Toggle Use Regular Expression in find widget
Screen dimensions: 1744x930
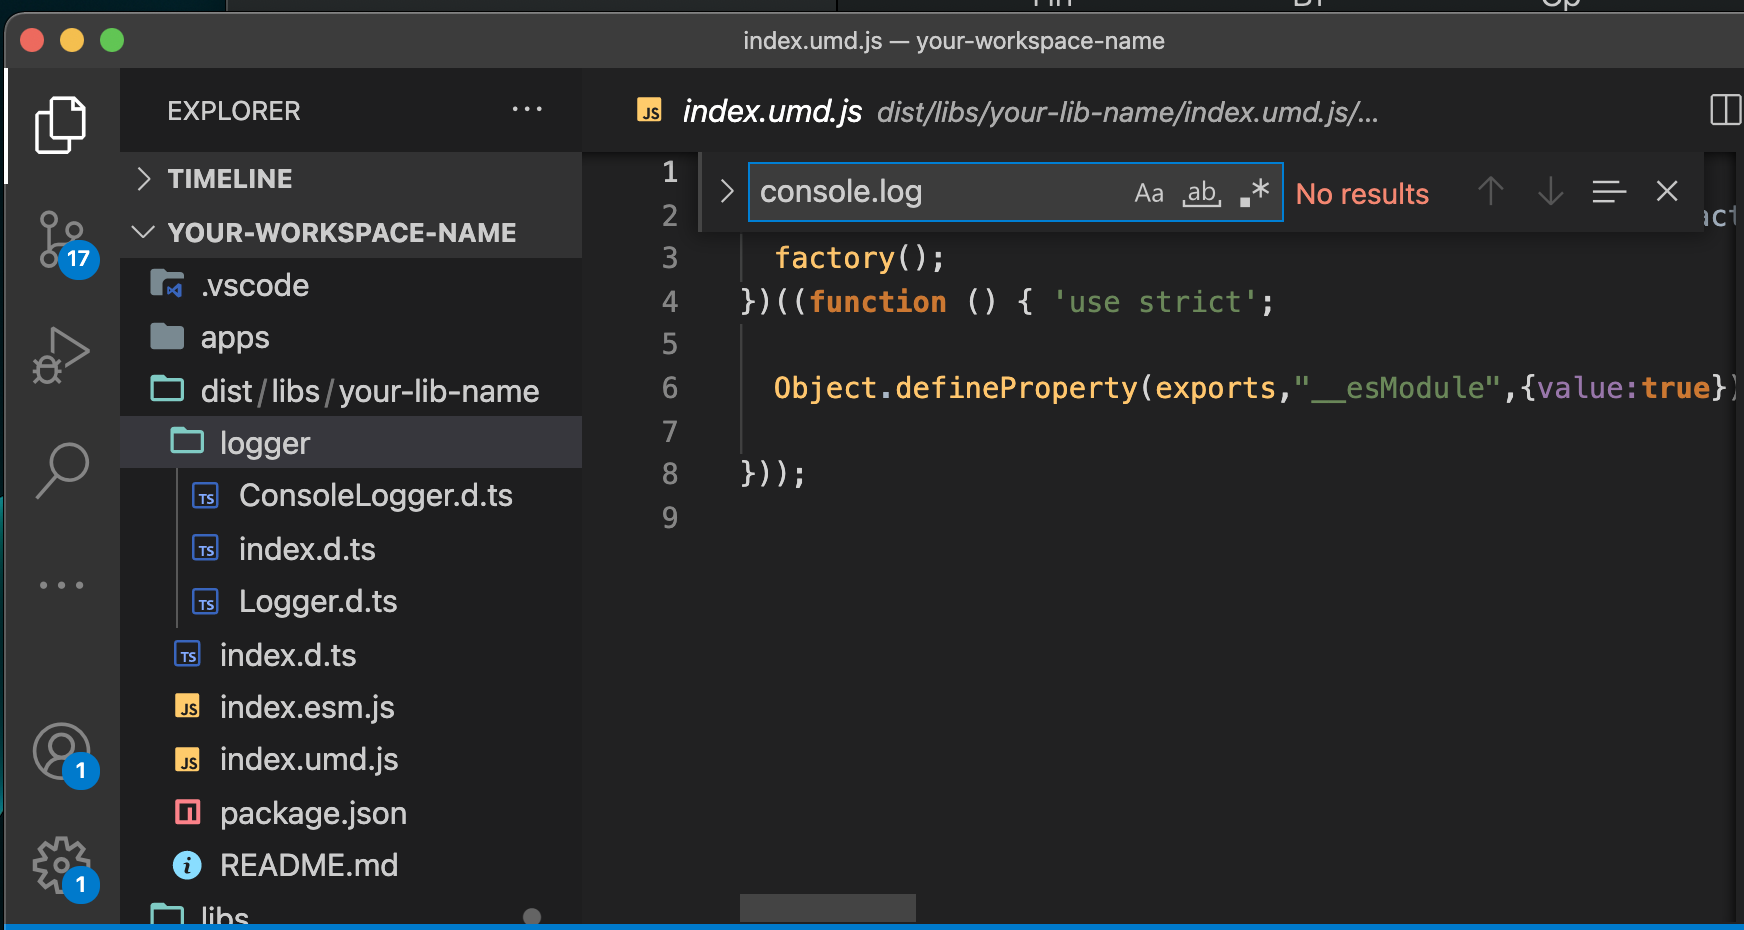[x=1254, y=192]
